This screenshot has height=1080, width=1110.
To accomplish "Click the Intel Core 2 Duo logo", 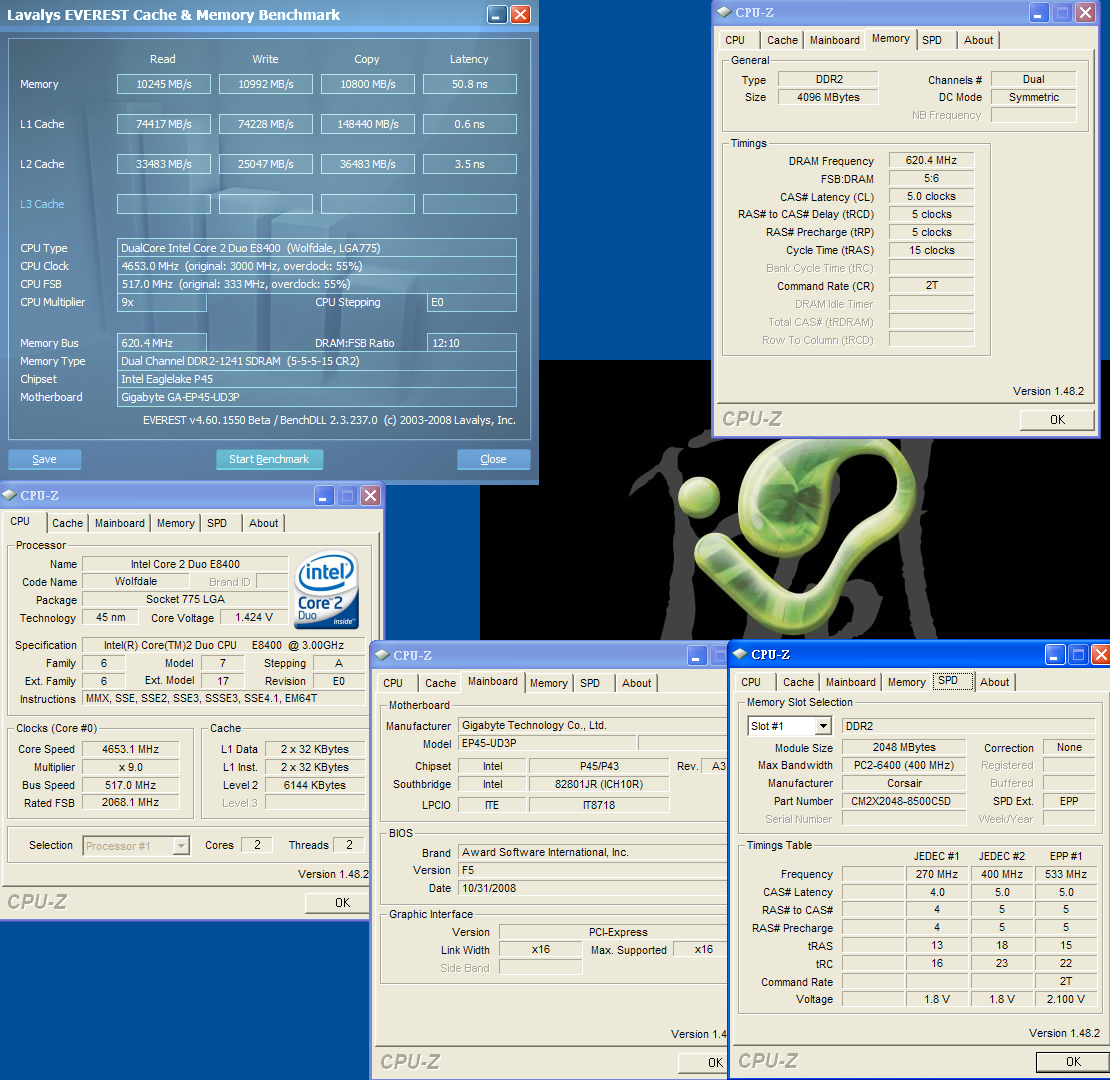I will [x=326, y=591].
